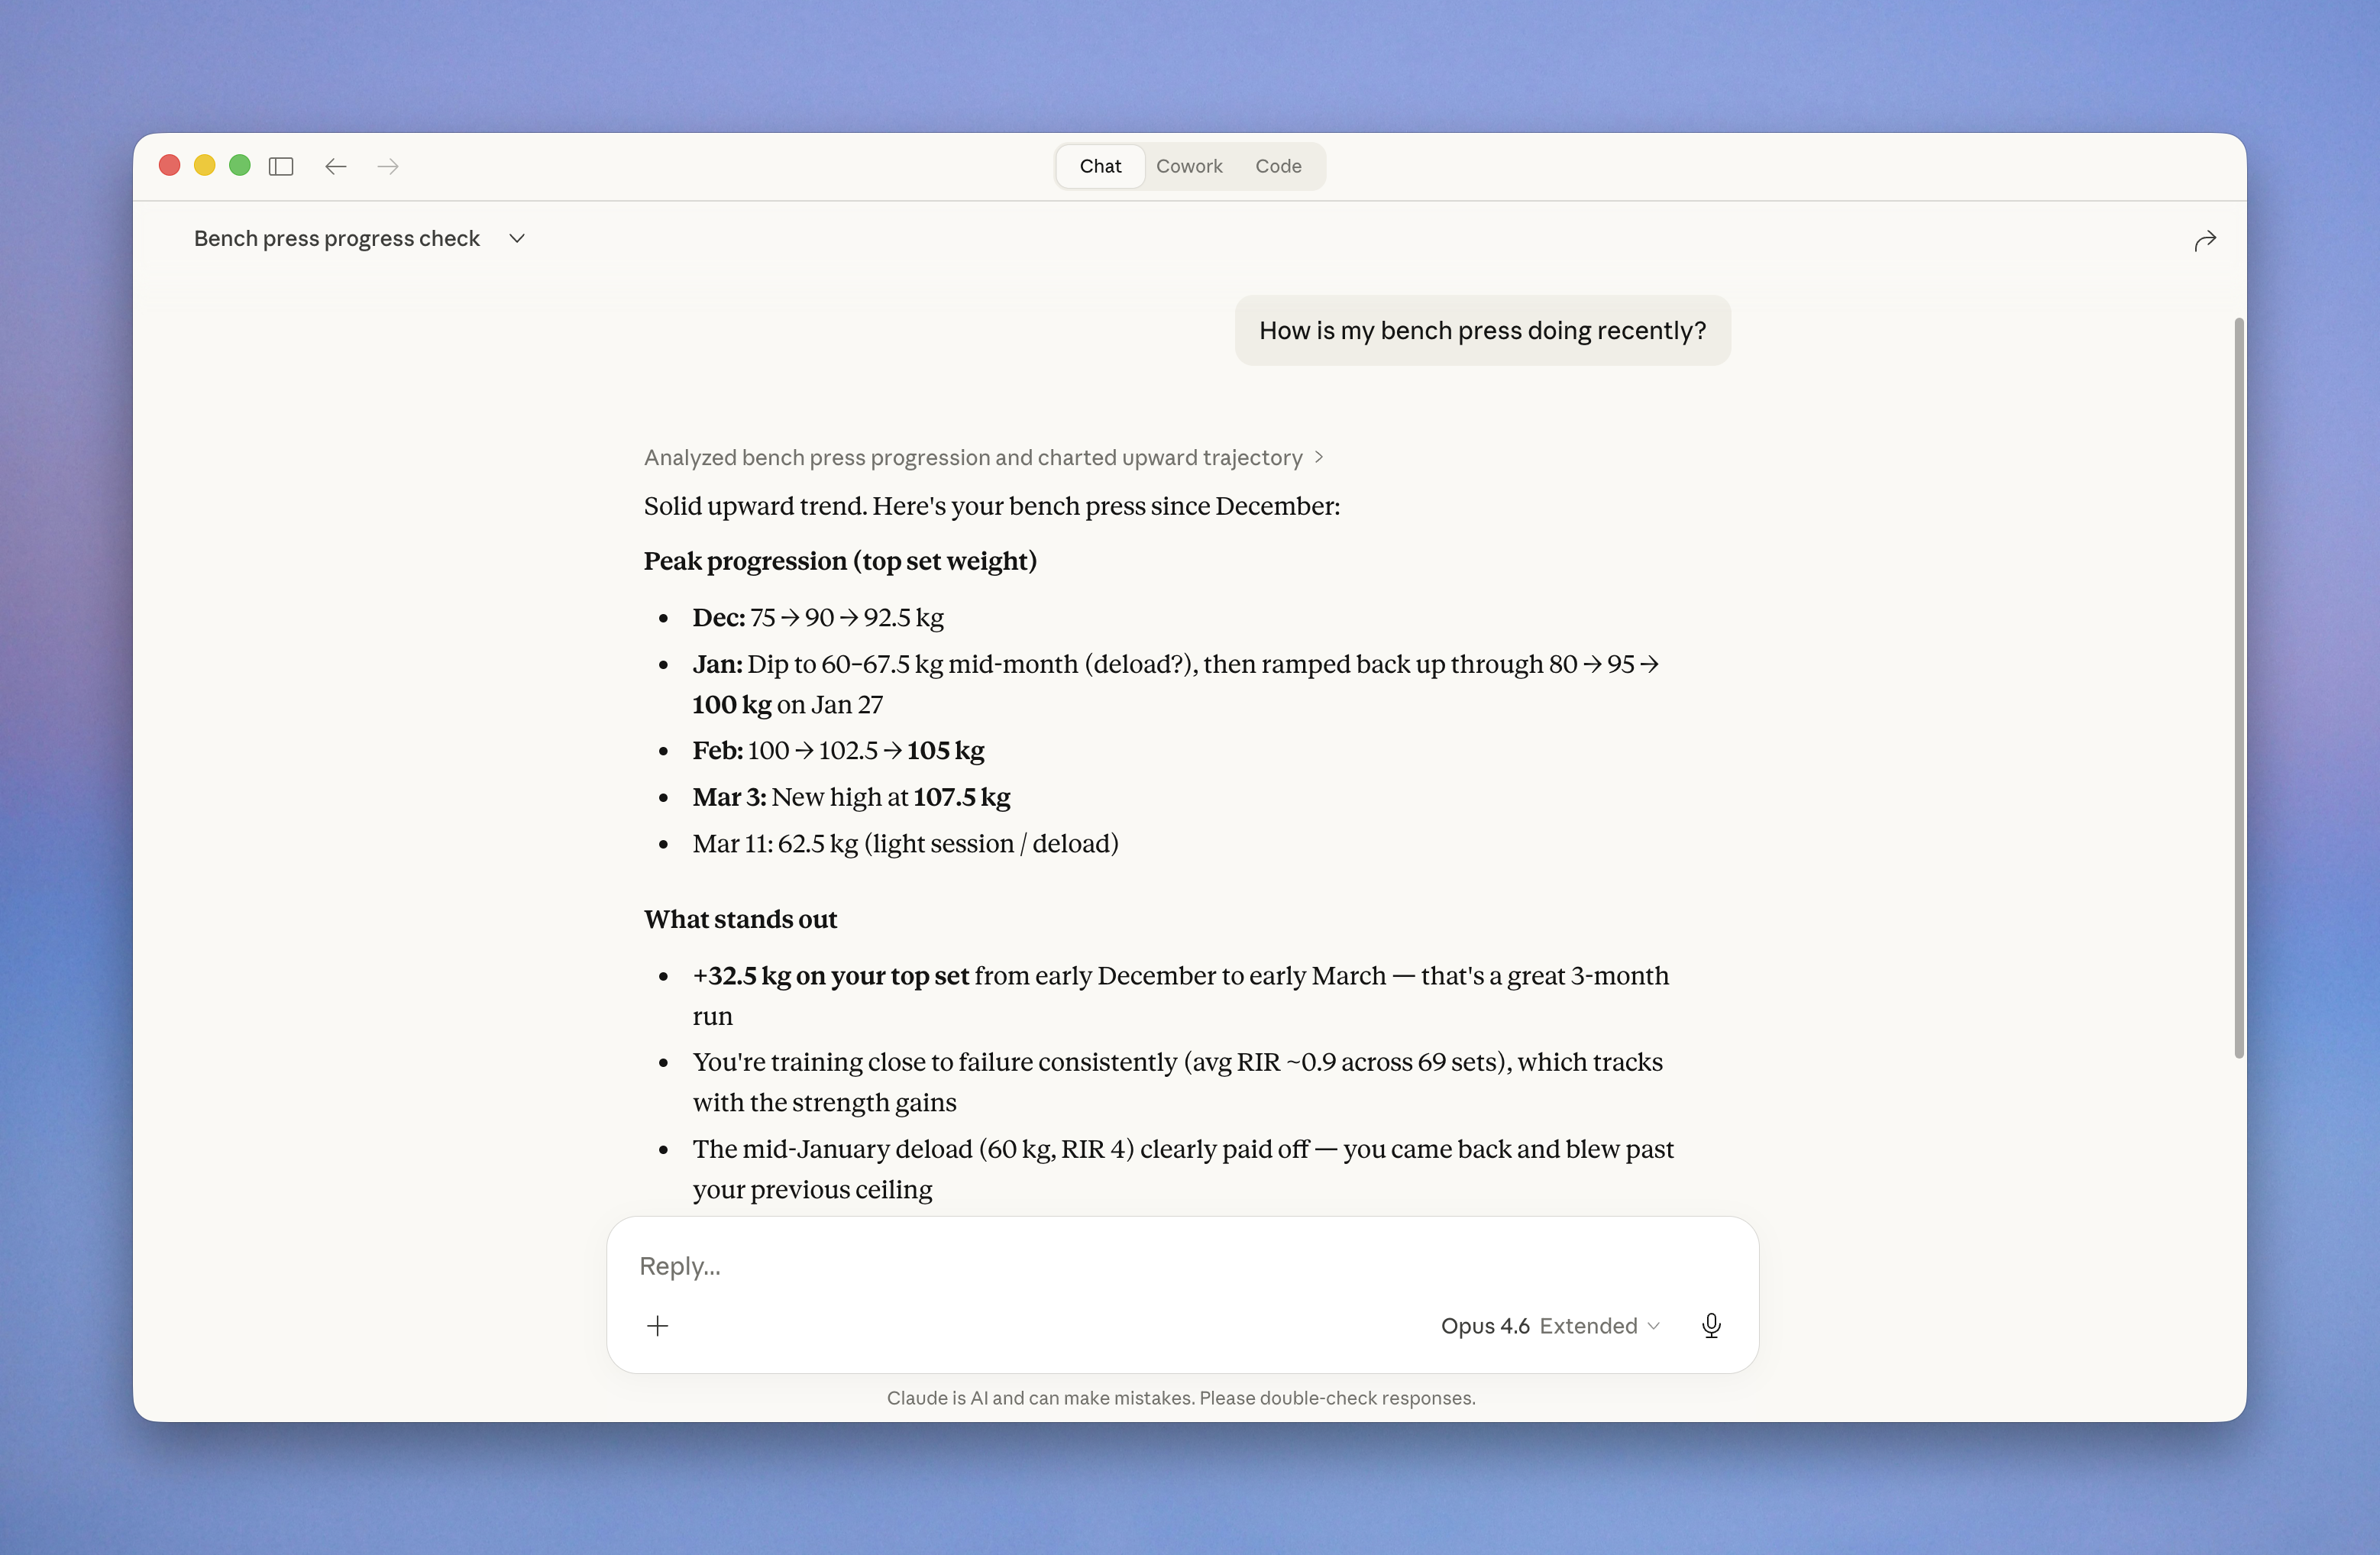Click the 'Dec: 75 → 90 → 92.5 kg' line
The height and width of the screenshot is (1555, 2380).
[x=818, y=618]
